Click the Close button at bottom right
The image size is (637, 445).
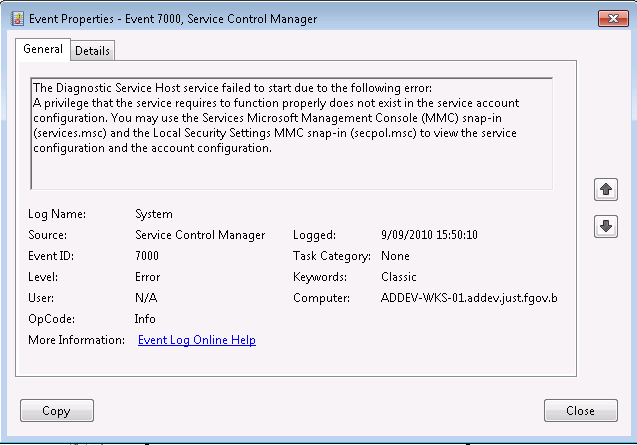pos(580,411)
